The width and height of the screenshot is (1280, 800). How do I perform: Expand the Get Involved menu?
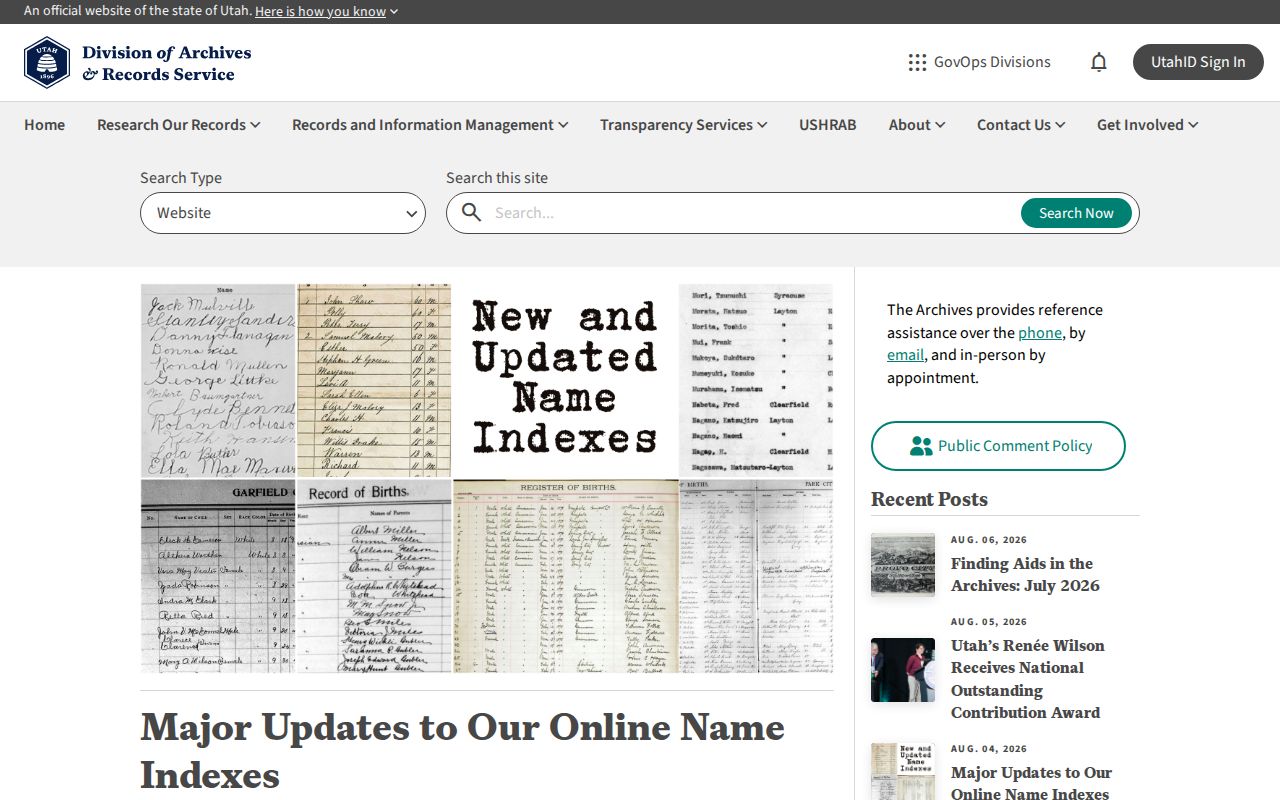tap(1148, 125)
